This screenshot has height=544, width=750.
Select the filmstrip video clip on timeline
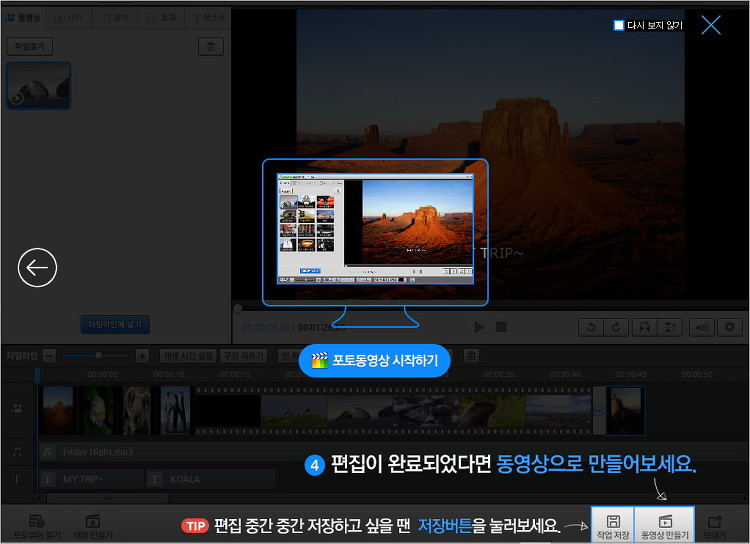coord(393,411)
